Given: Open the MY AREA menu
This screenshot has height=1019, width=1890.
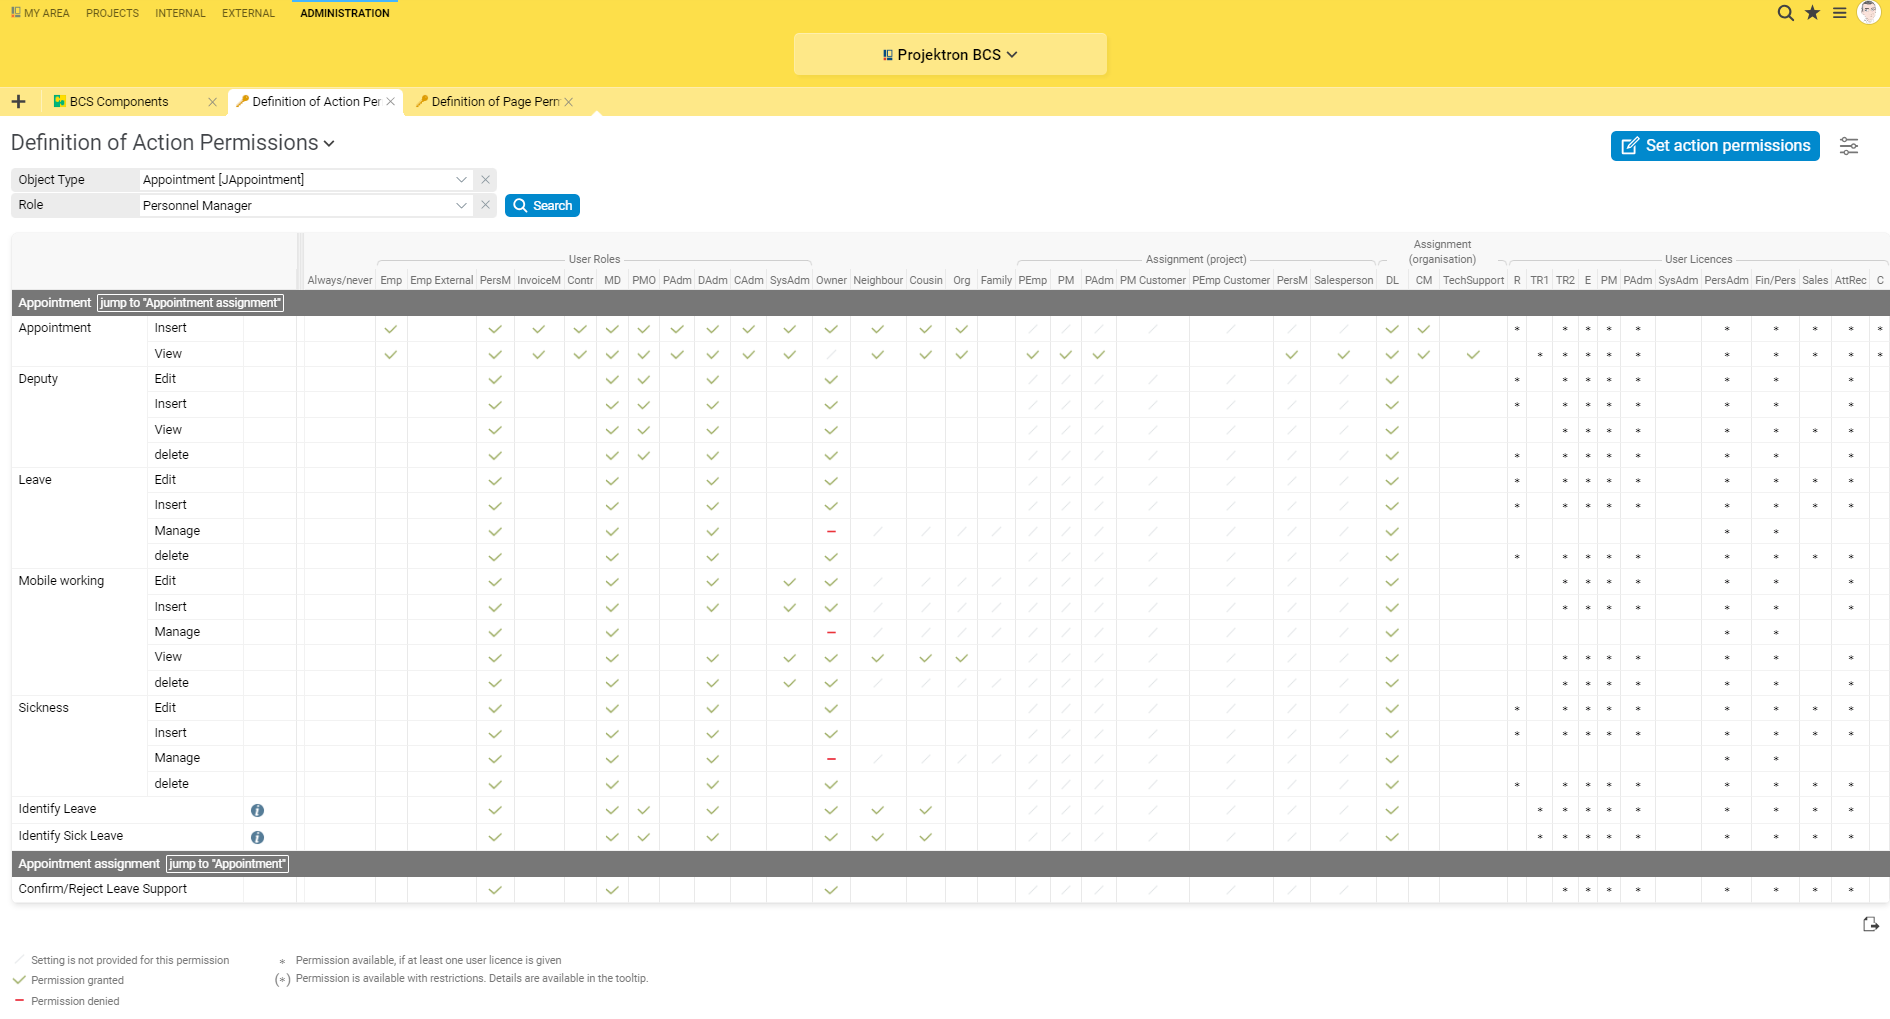Looking at the screenshot, I should (40, 13).
